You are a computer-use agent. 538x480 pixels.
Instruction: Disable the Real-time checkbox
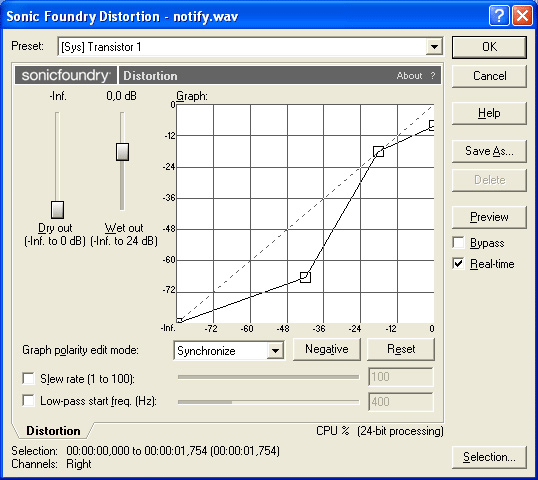[x=459, y=264]
